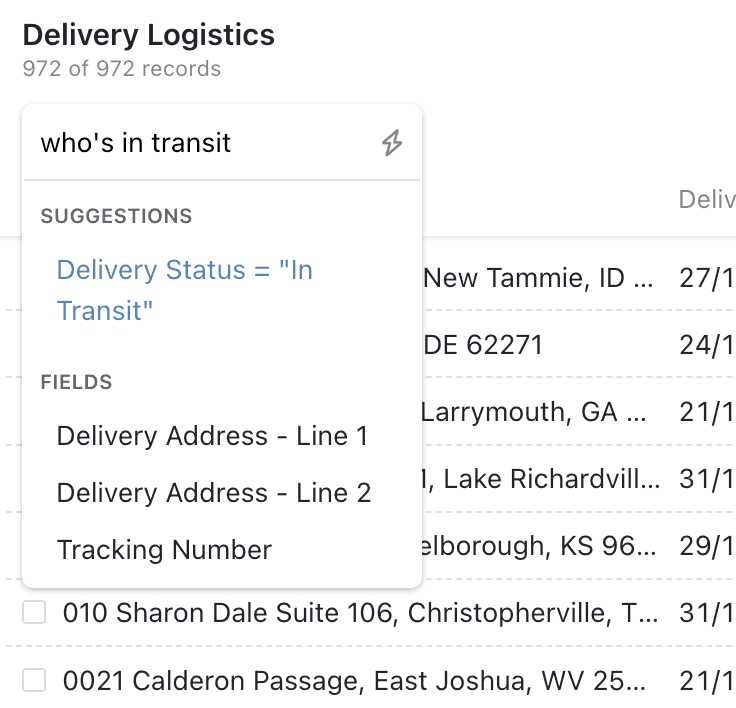Focus the "who's in transit" search field
The image size is (736, 708).
(x=200, y=143)
